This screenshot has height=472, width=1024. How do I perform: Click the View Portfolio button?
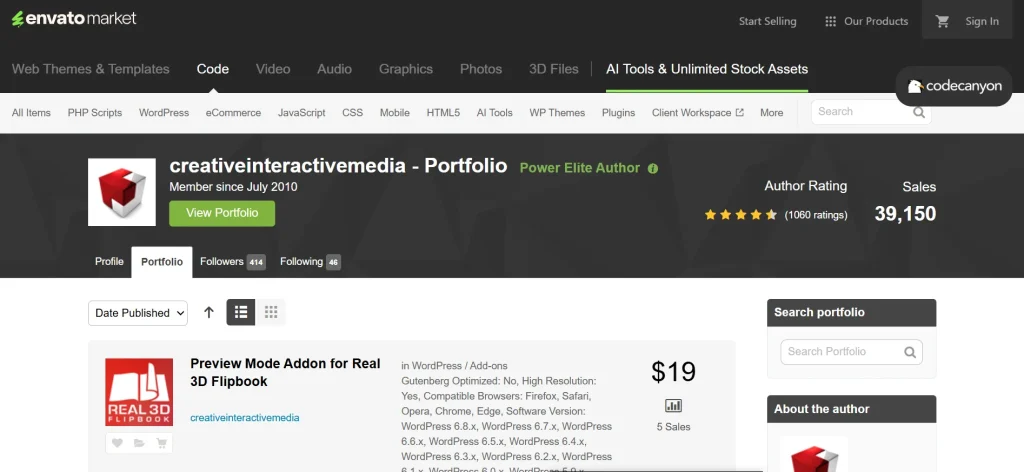tap(222, 213)
